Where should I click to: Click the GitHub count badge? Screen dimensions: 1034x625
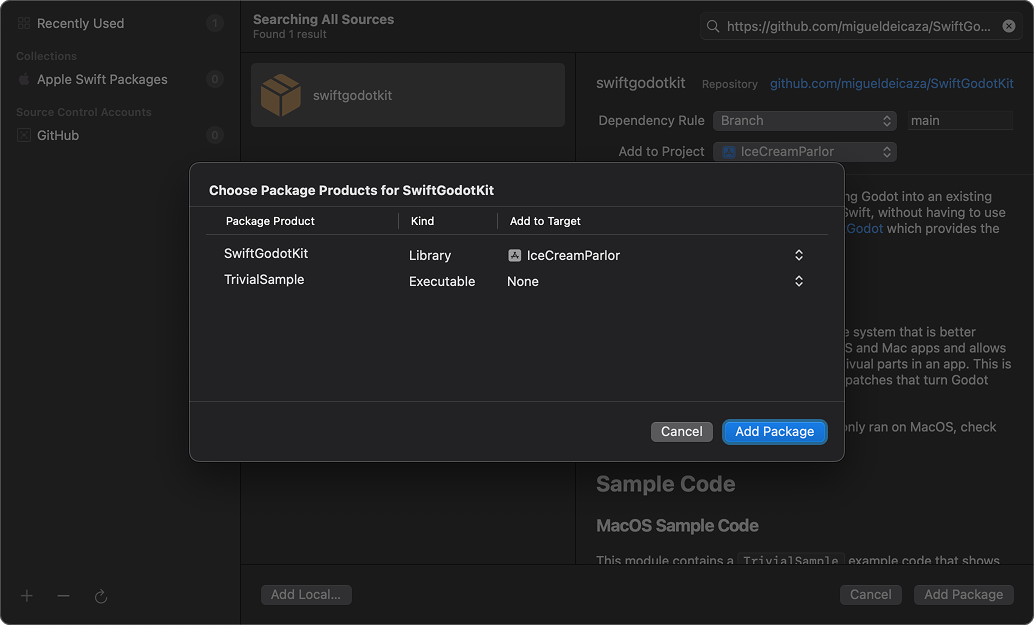[x=214, y=136]
